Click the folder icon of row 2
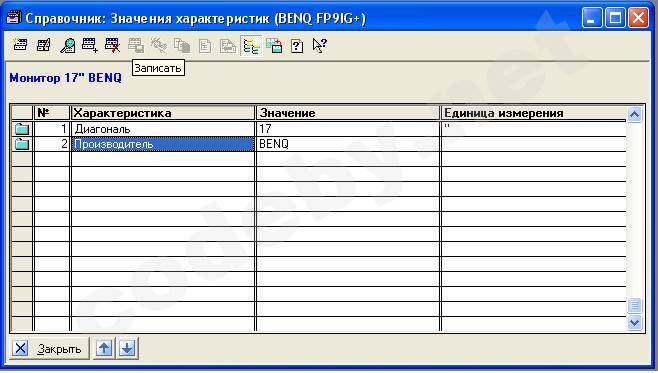Viewport: 658px width, 373px height. (22, 144)
